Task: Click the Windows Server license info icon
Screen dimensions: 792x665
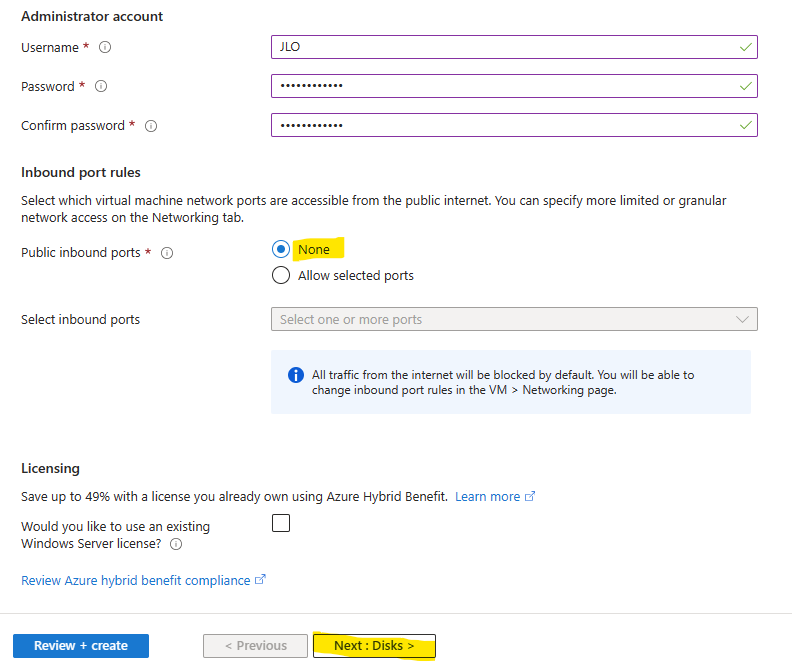Action: (x=176, y=544)
